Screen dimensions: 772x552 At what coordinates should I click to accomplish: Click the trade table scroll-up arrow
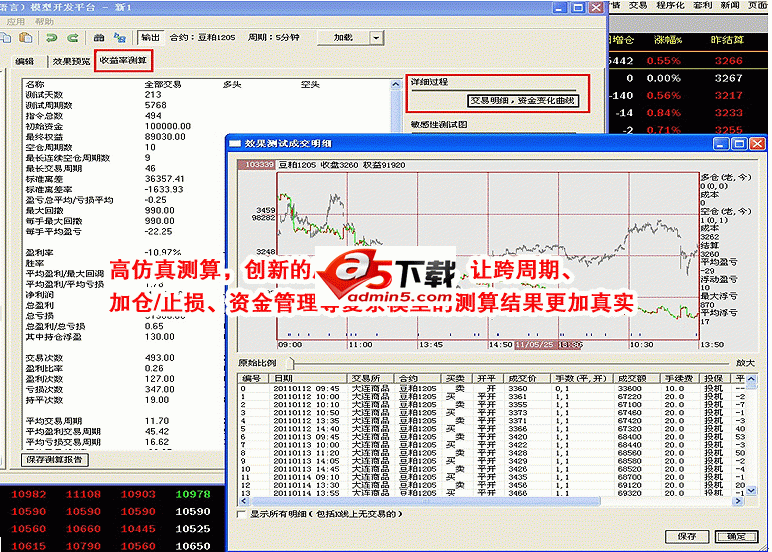(751, 379)
